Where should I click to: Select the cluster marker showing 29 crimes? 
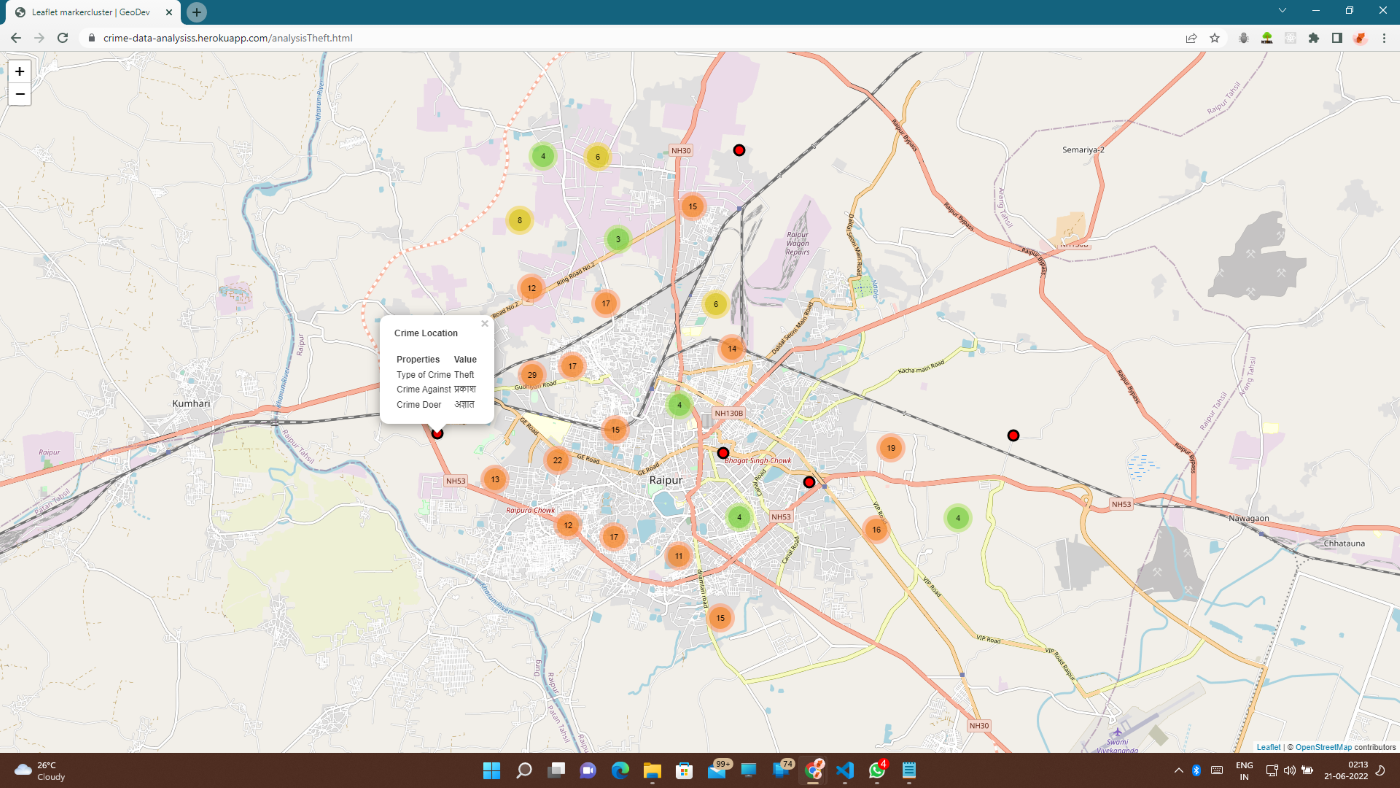(531, 373)
